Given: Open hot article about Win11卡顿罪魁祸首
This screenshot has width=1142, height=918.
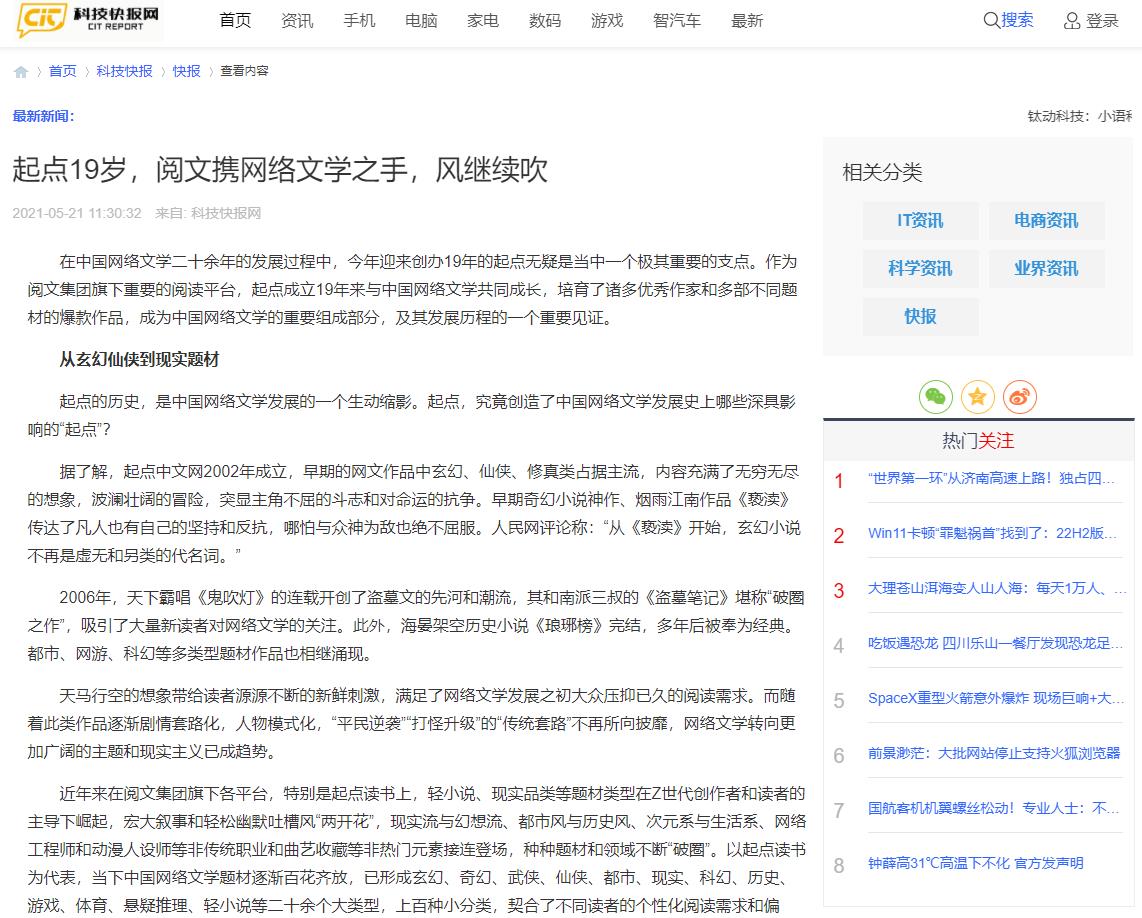Looking at the screenshot, I should pos(992,533).
